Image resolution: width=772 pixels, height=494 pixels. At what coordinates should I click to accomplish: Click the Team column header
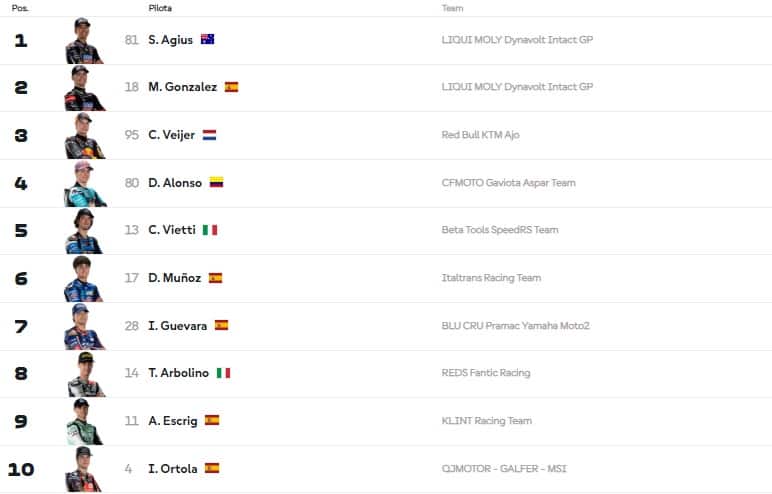[452, 8]
